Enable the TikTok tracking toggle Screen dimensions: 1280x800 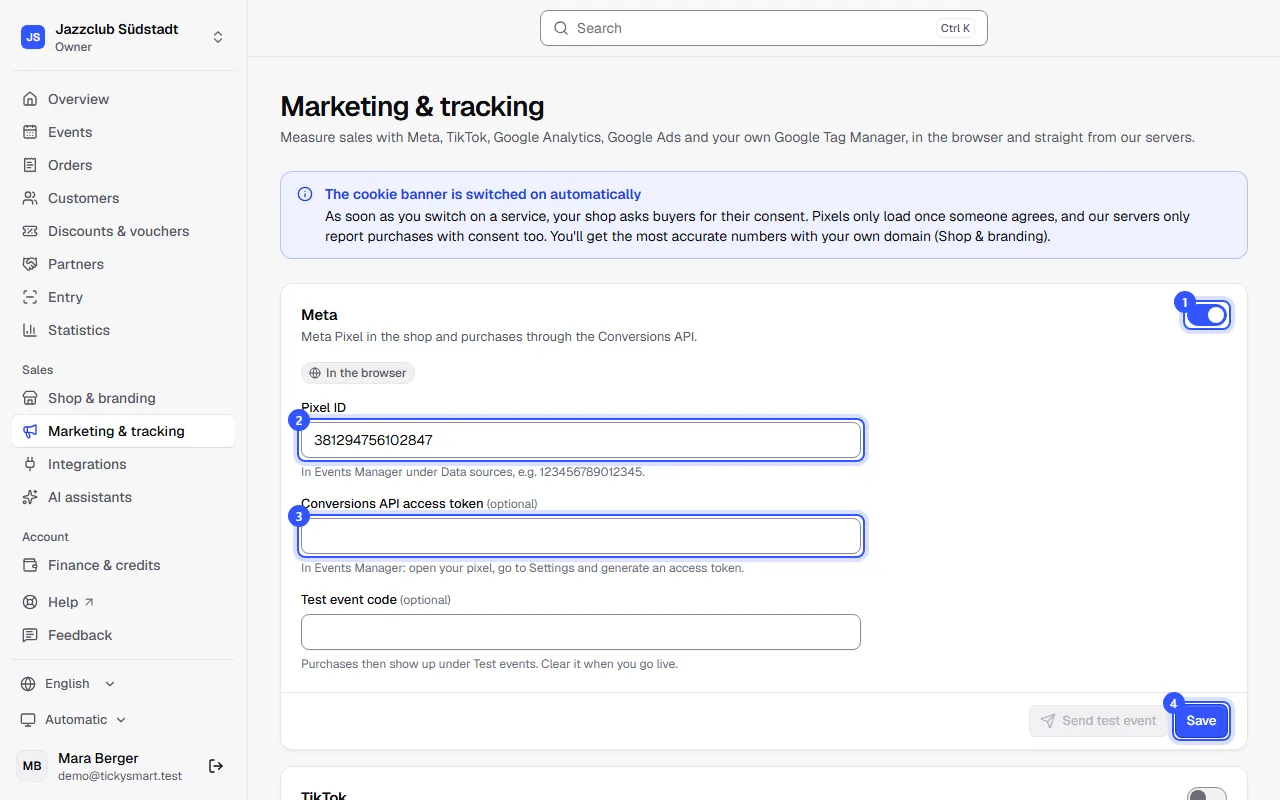[1207, 796]
